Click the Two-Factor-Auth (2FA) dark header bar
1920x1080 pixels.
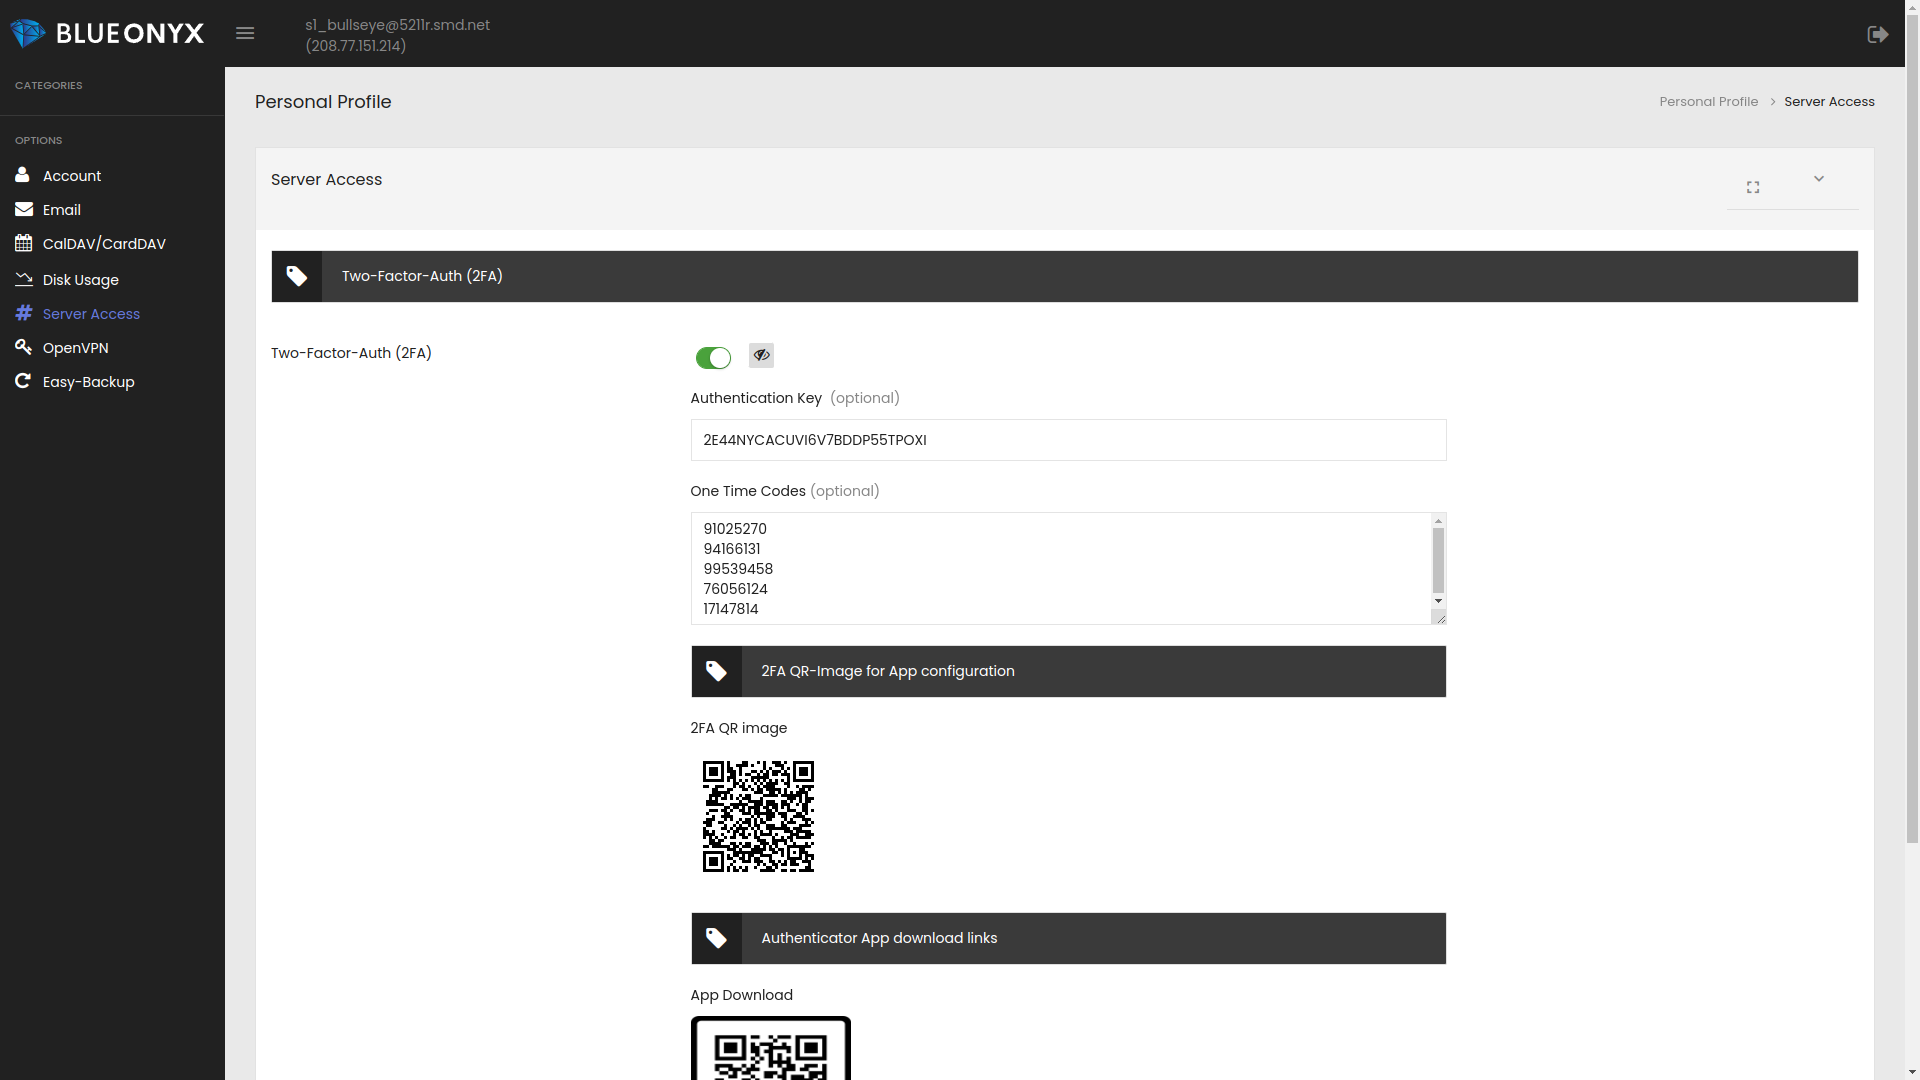pyautogui.click(x=1064, y=276)
